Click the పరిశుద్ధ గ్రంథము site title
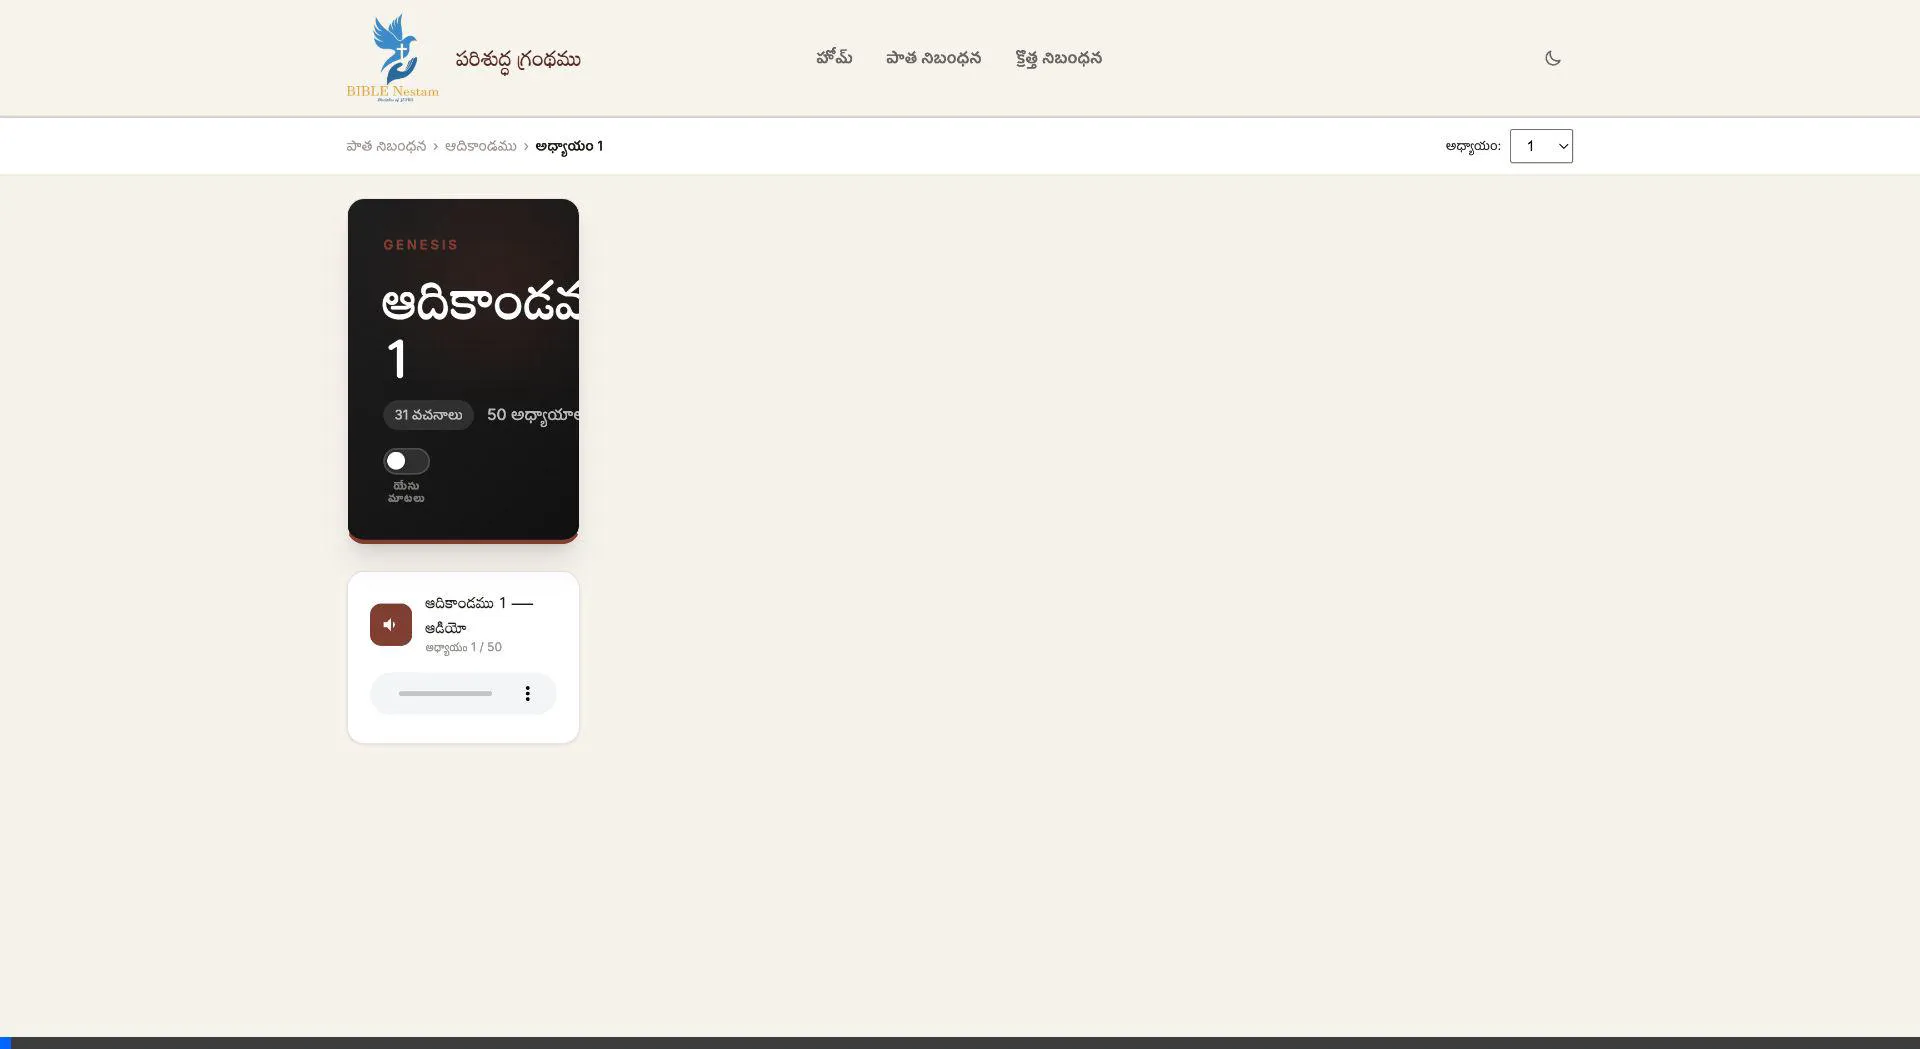The height and width of the screenshot is (1049, 1920). tap(517, 59)
